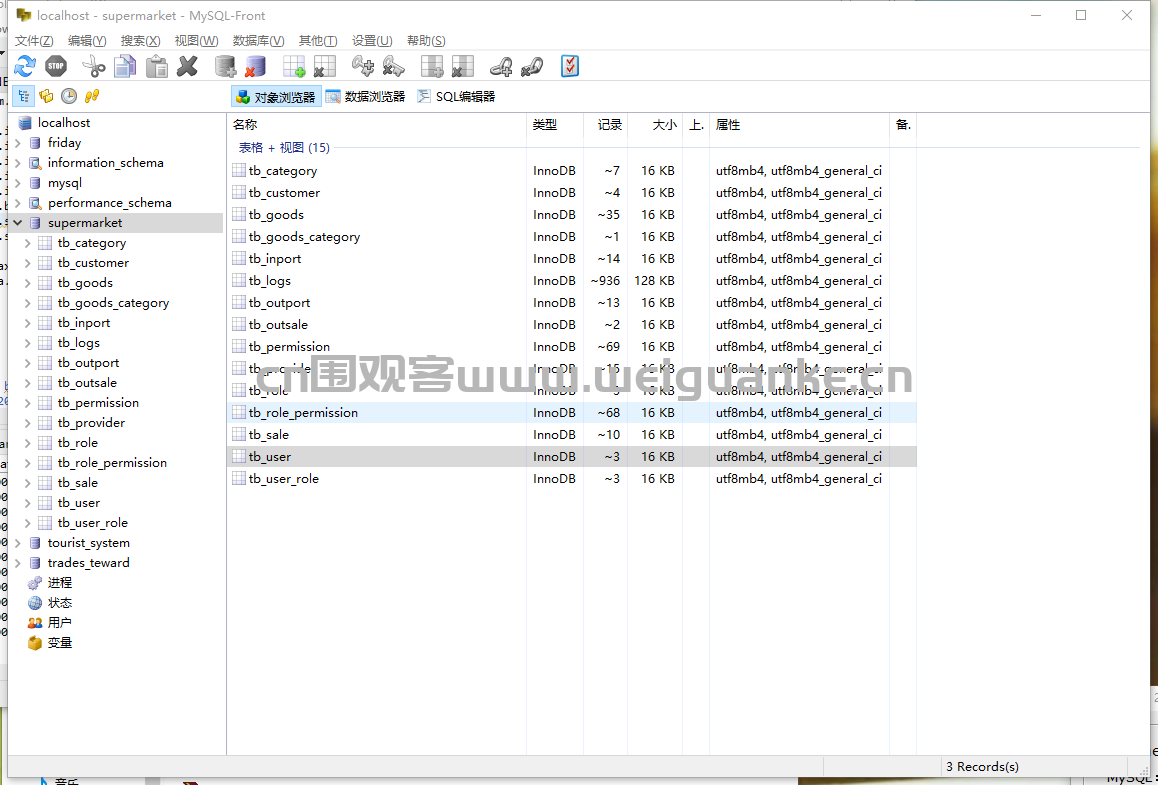This screenshot has height=785, width=1158.
Task: Click the scissors Cut icon
Action: coord(94,66)
